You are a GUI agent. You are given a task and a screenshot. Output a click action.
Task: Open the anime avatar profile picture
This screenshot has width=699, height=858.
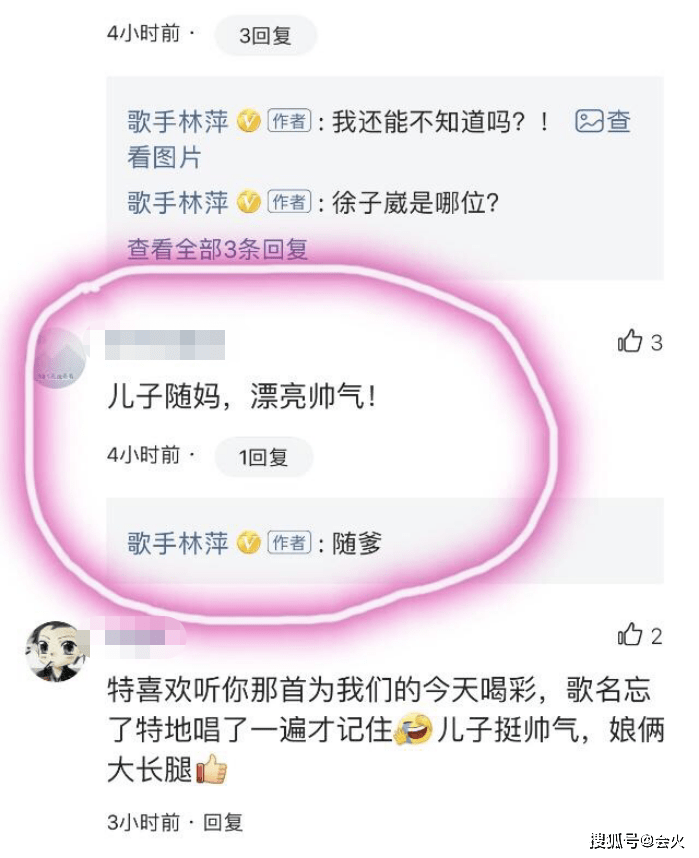point(56,651)
